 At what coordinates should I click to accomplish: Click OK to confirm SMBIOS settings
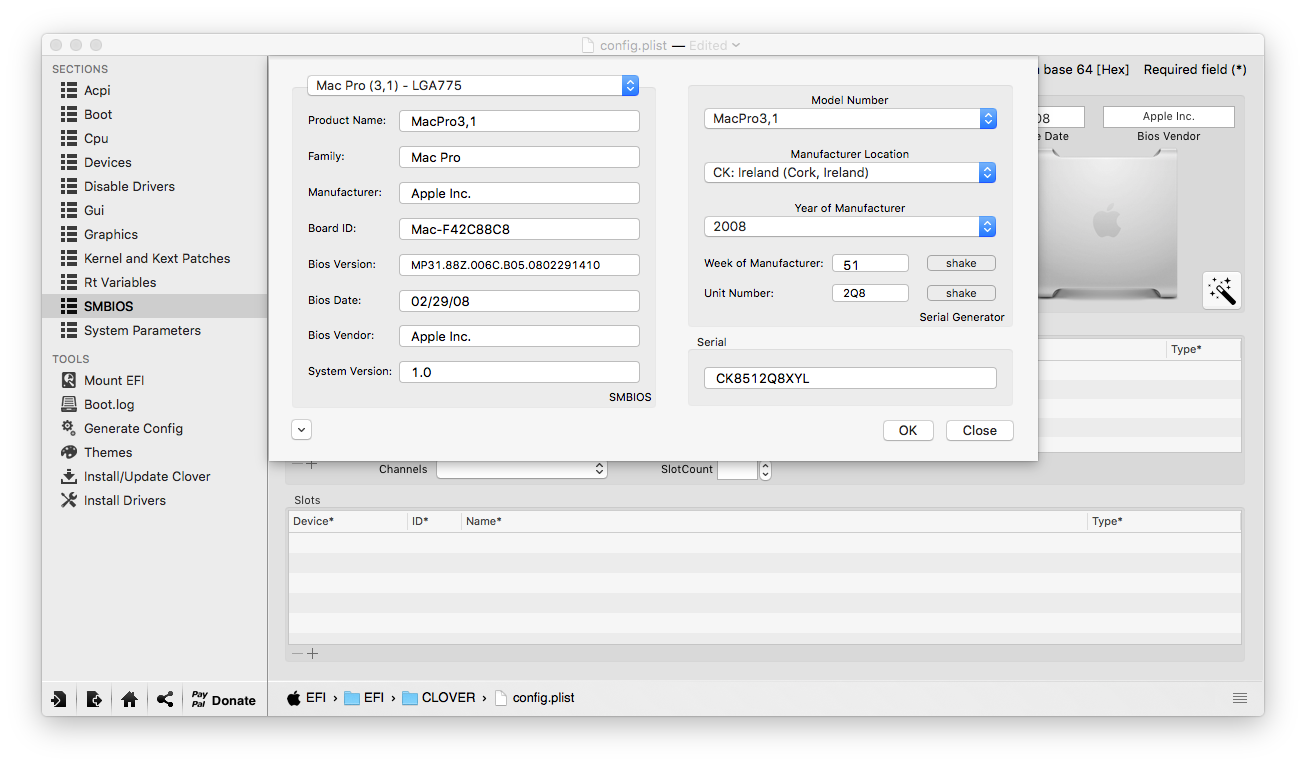point(907,431)
